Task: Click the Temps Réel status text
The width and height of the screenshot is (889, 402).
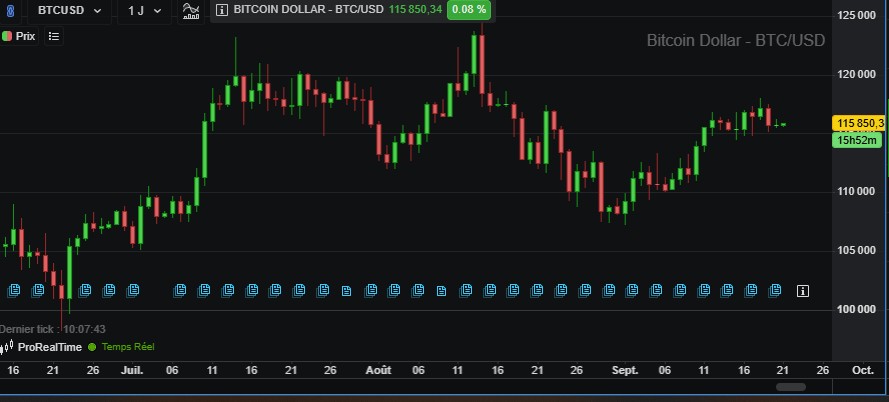Action: (128, 347)
